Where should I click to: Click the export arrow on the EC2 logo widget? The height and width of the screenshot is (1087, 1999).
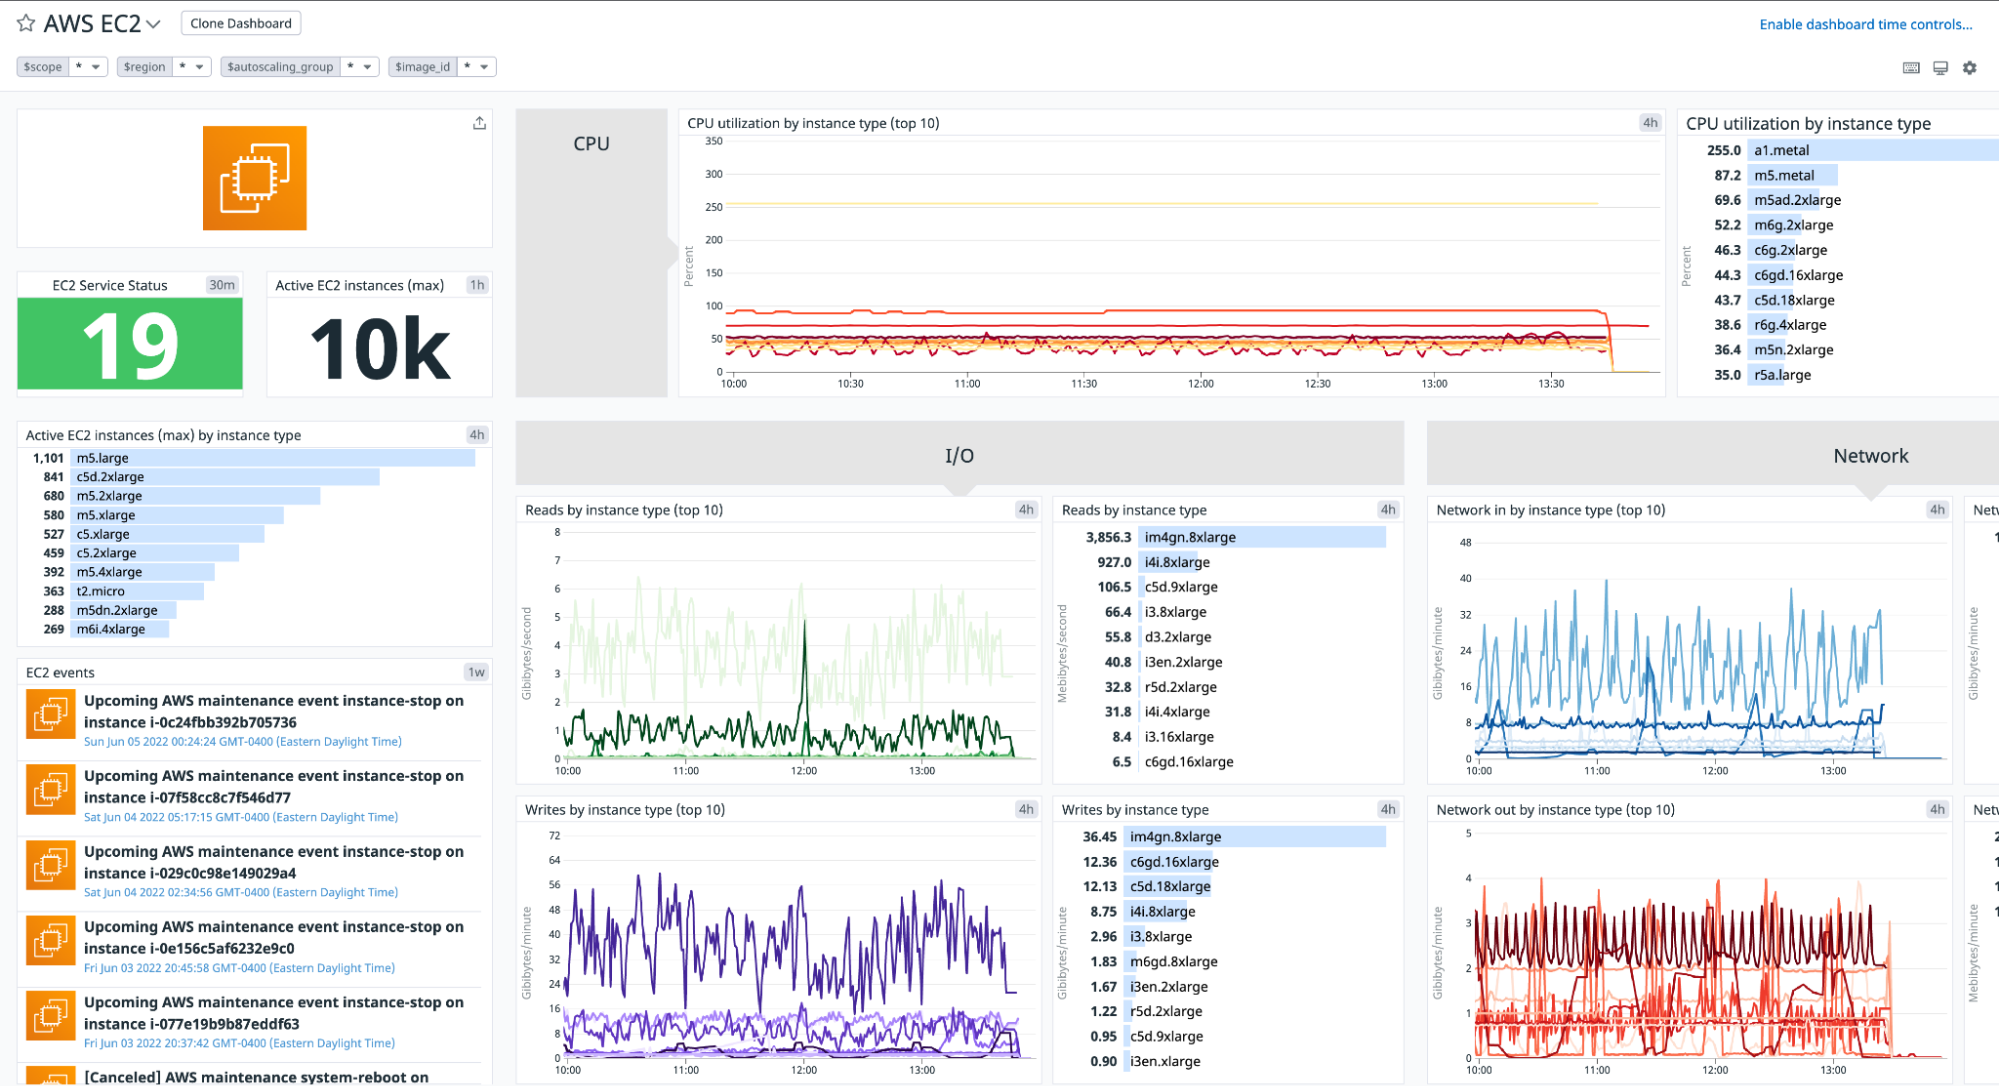[x=479, y=122]
